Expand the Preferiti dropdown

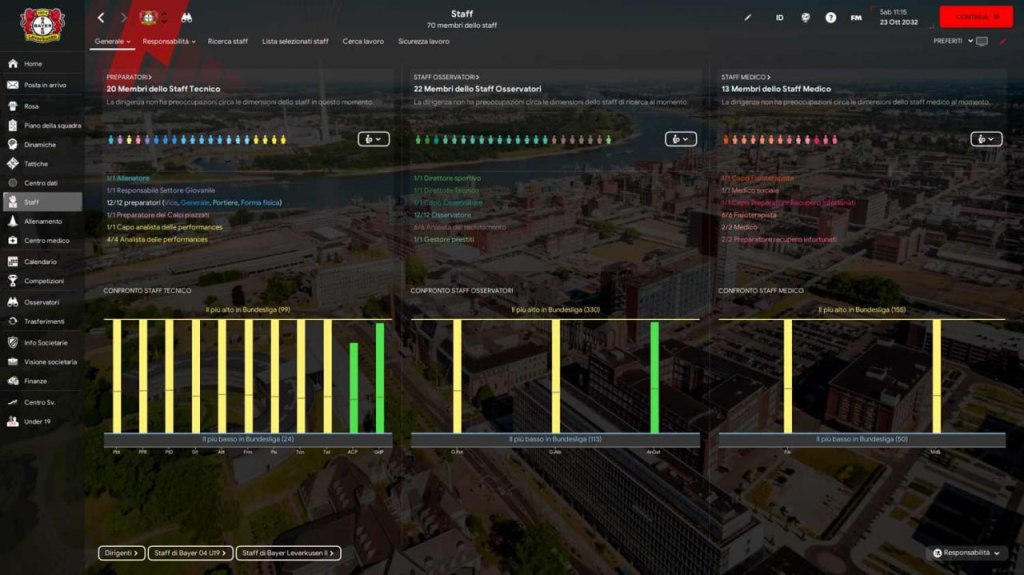(953, 41)
